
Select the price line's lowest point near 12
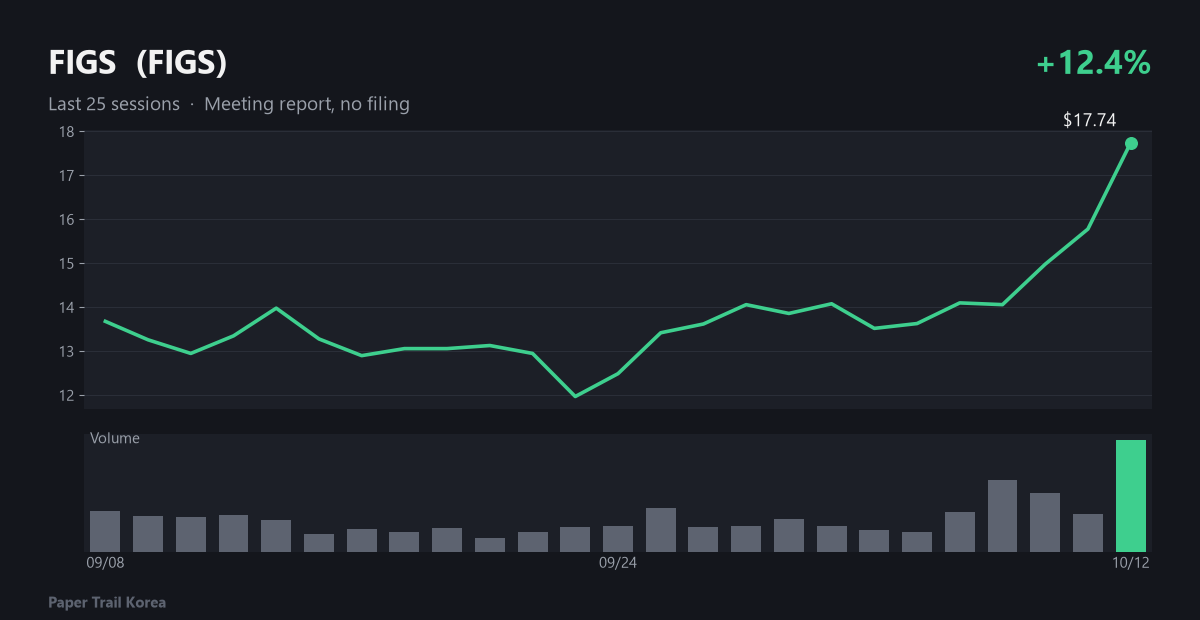(575, 396)
